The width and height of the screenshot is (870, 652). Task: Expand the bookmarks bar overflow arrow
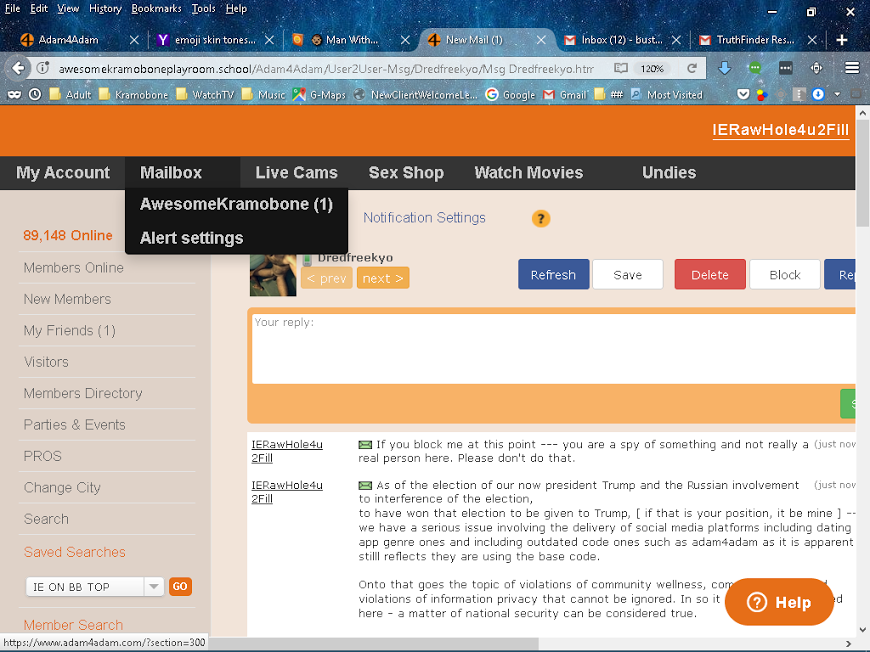pyautogui.click(x=837, y=95)
